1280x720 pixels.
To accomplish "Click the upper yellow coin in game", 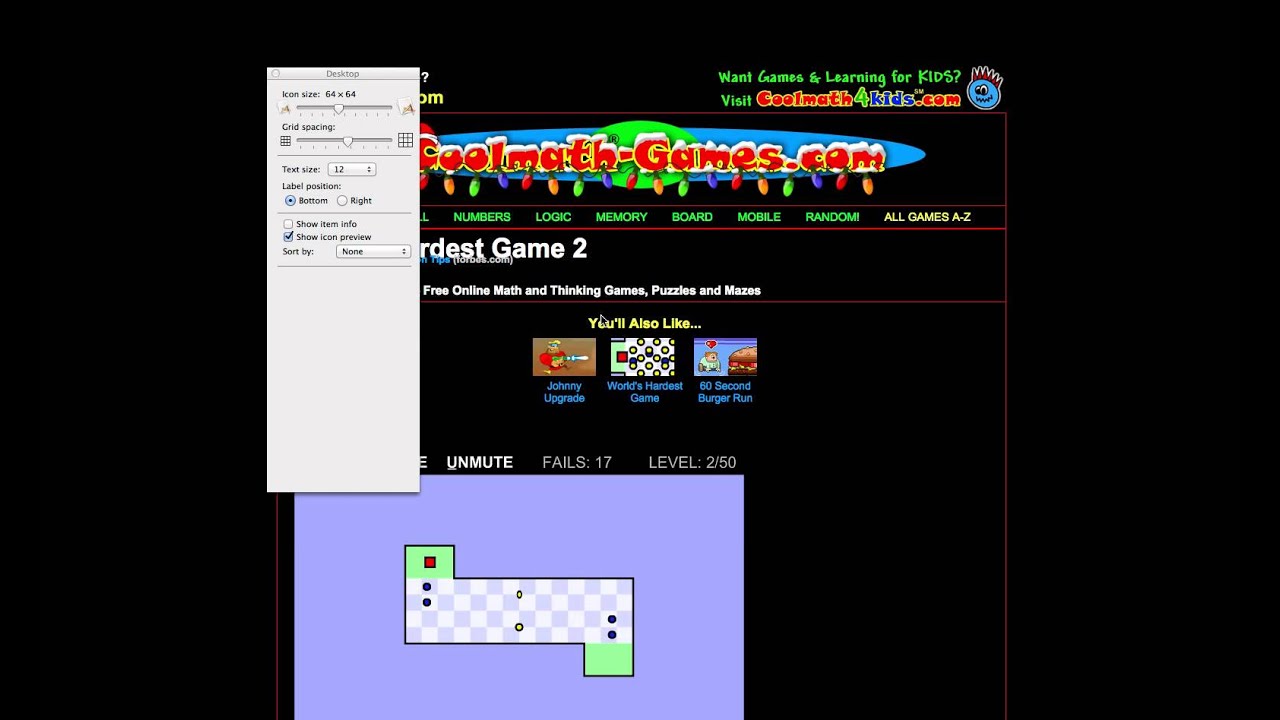I will tap(519, 595).
